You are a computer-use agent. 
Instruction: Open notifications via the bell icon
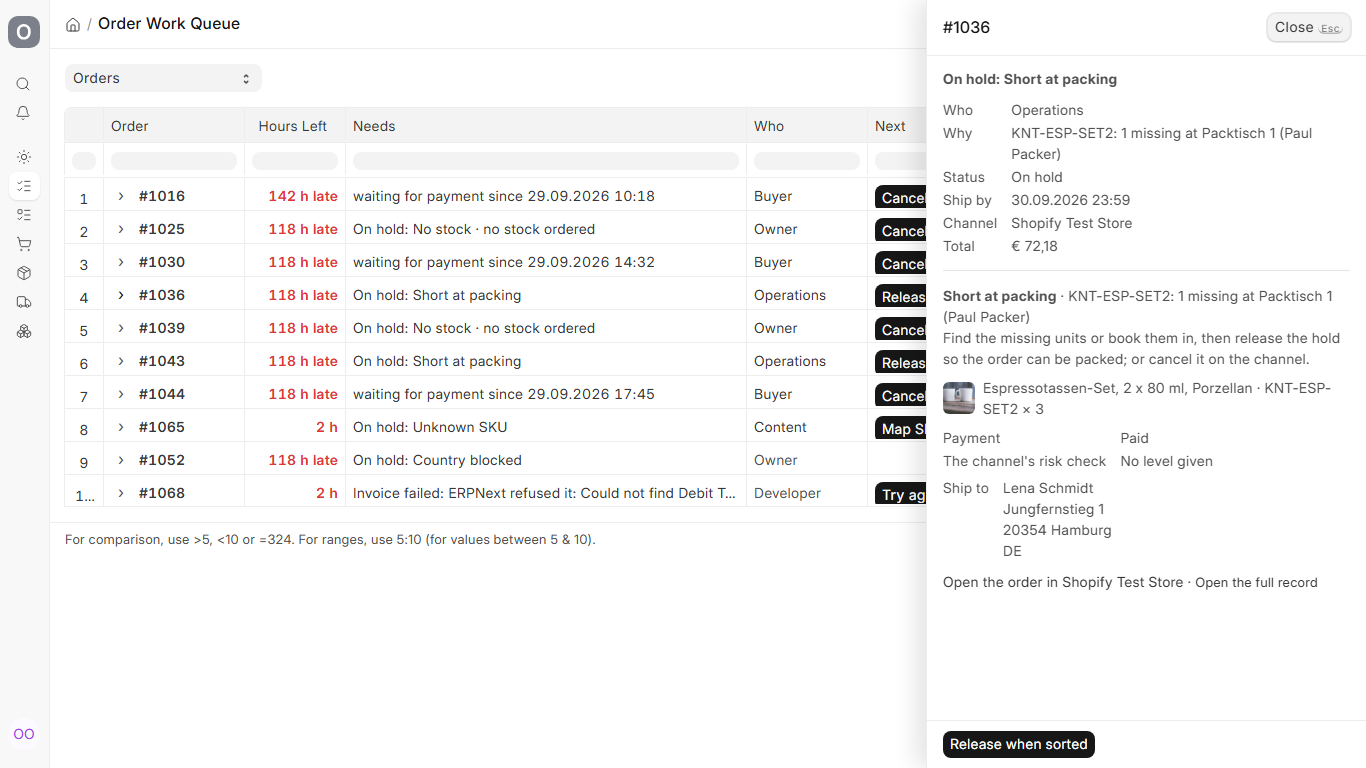(24, 113)
